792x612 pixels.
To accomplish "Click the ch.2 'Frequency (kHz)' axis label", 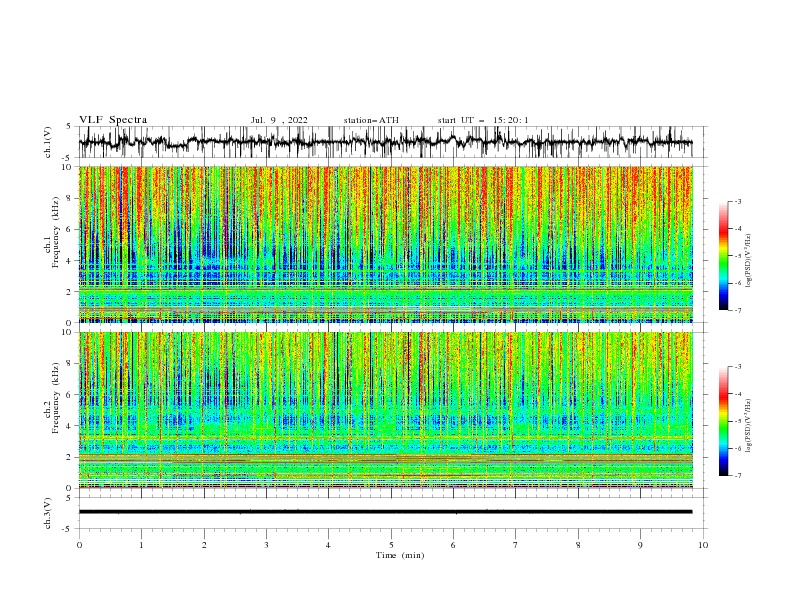I will (57, 398).
